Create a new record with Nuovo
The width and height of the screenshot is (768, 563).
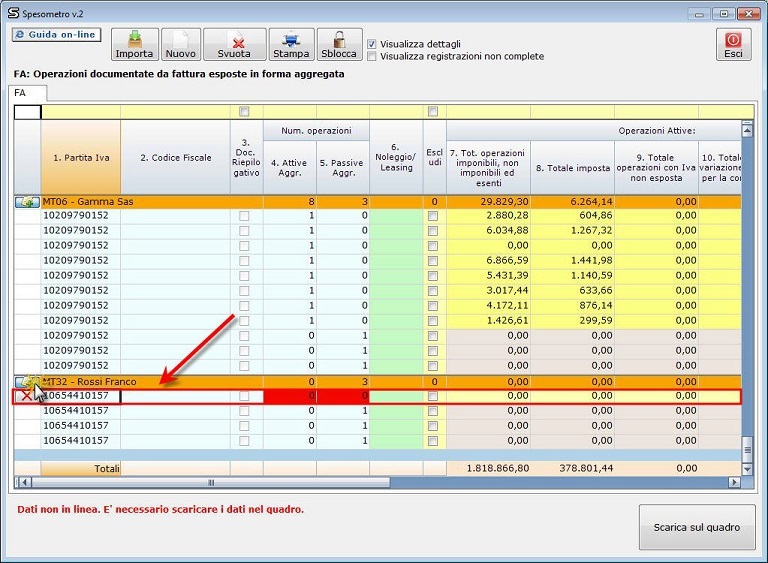pyautogui.click(x=181, y=45)
